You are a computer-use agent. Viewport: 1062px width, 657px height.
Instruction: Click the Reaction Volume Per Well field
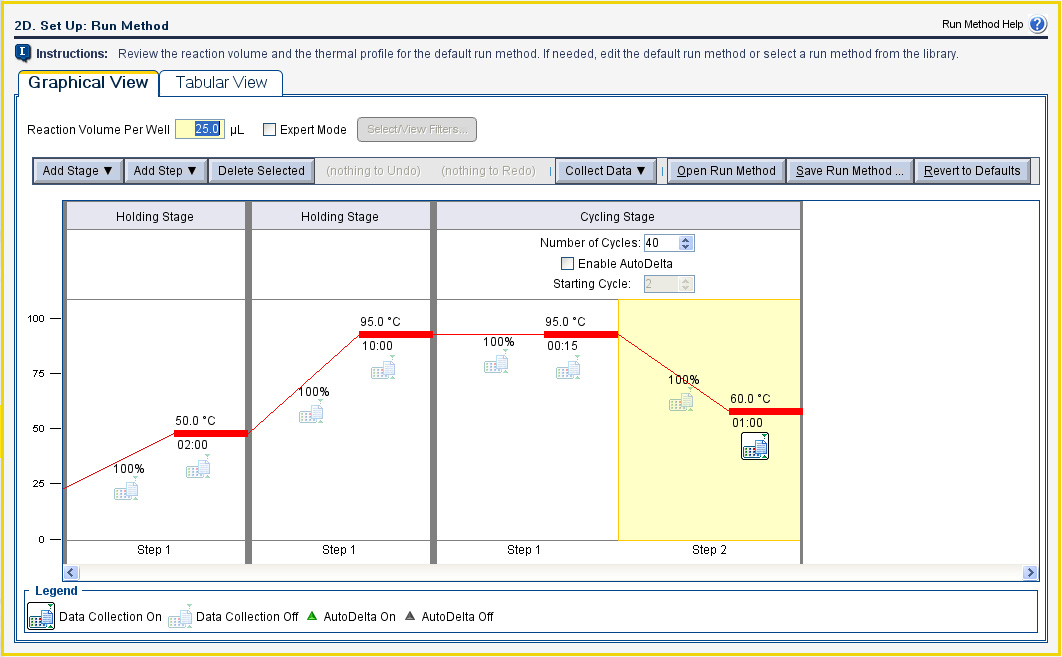pyautogui.click(x=199, y=130)
